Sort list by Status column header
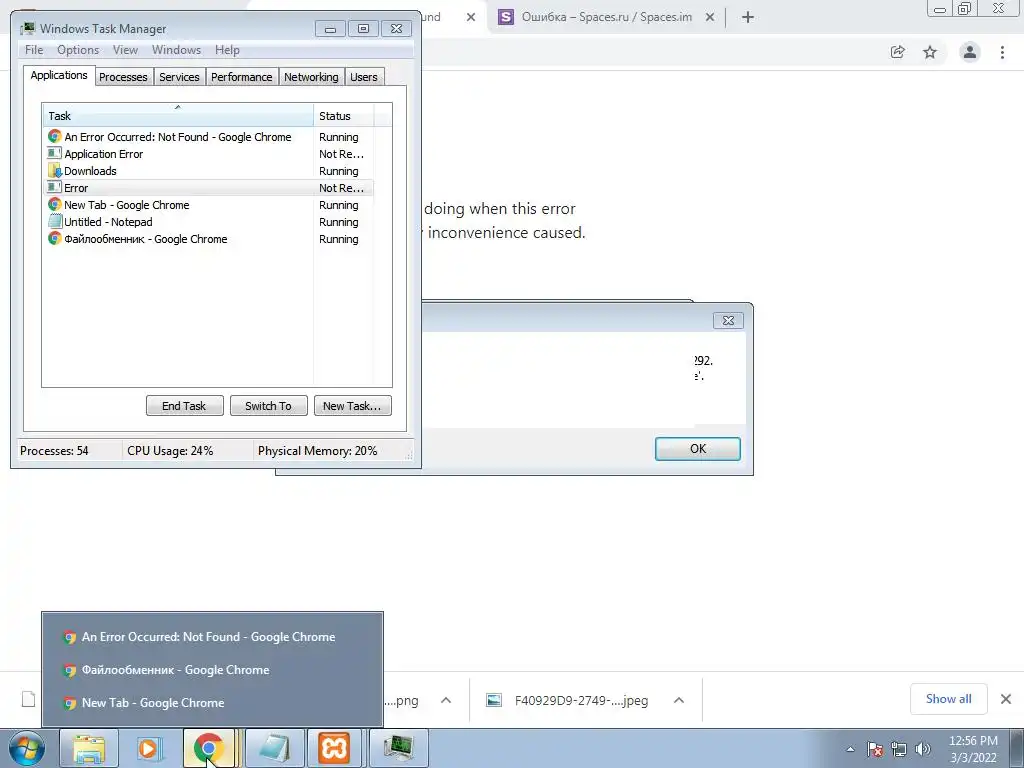Screen dimensions: 1024x768 coord(344,116)
